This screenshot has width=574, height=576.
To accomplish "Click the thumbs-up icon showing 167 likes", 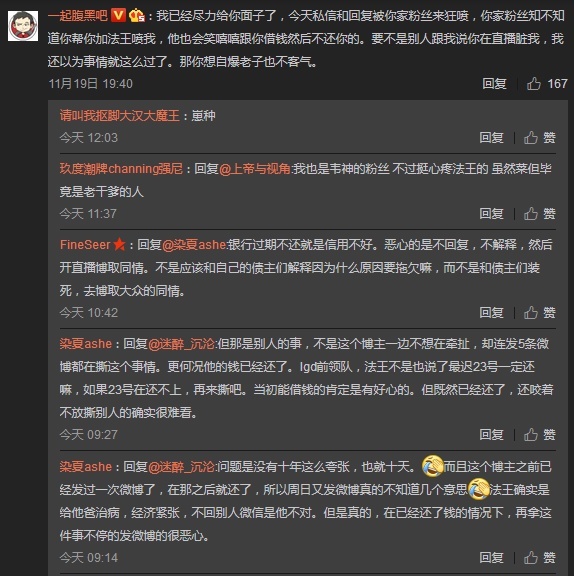I will point(534,84).
